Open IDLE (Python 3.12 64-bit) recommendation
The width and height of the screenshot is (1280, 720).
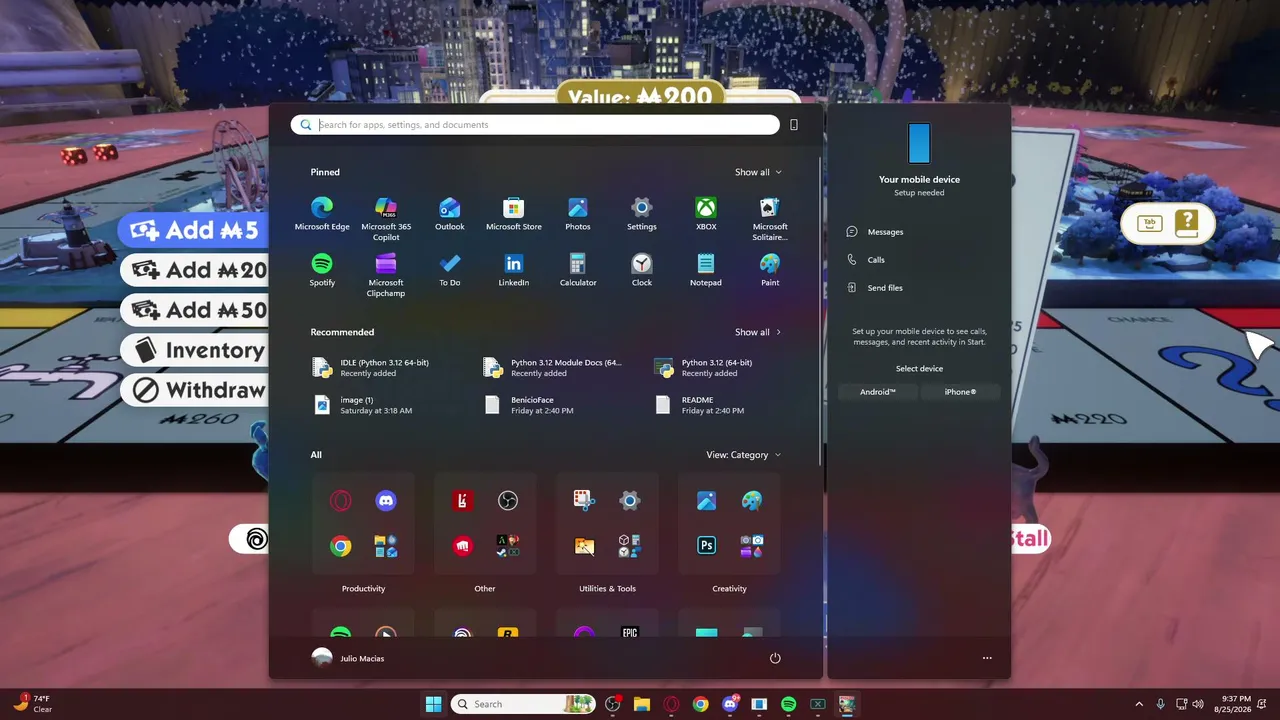384,368
